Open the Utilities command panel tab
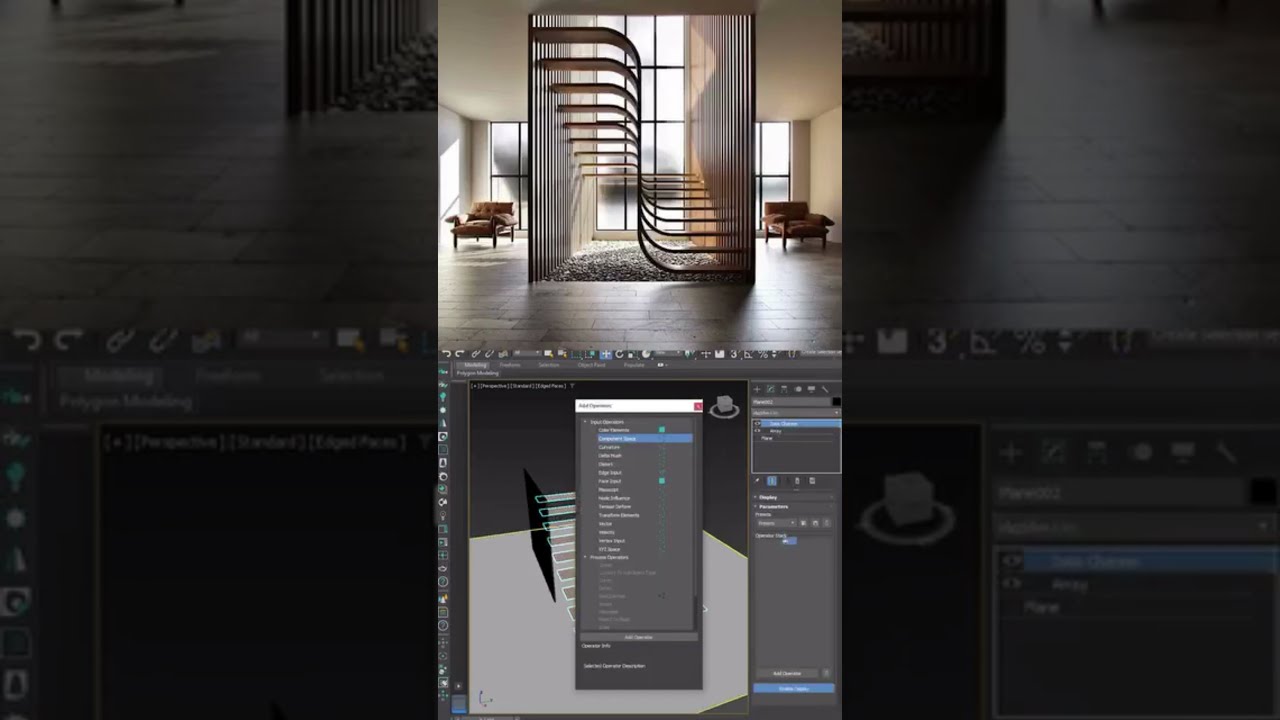Screen dimensions: 1280x720 825,389
